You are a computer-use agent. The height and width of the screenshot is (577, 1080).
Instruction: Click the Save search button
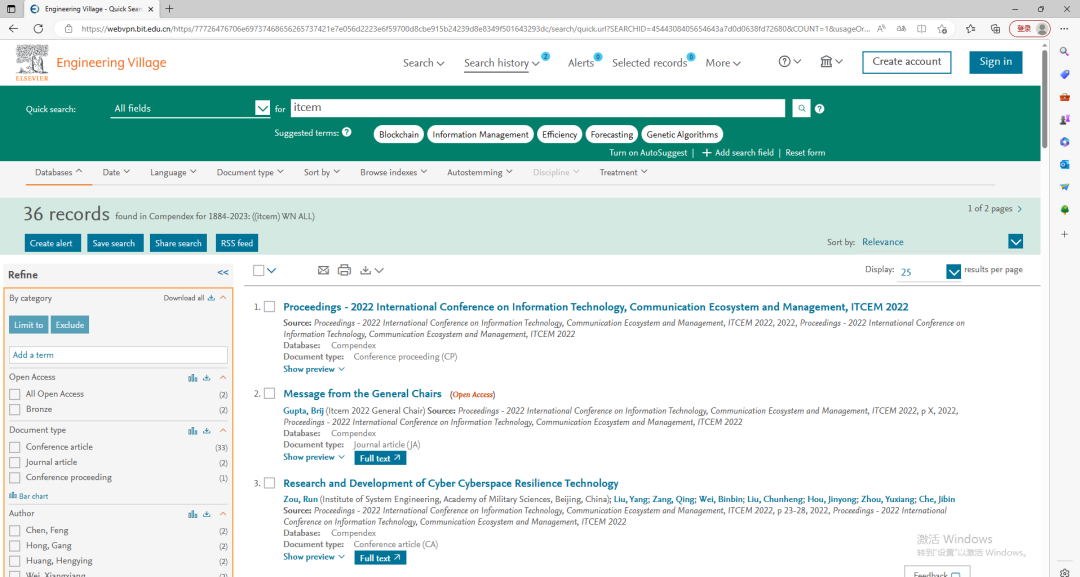pyautogui.click(x=114, y=243)
